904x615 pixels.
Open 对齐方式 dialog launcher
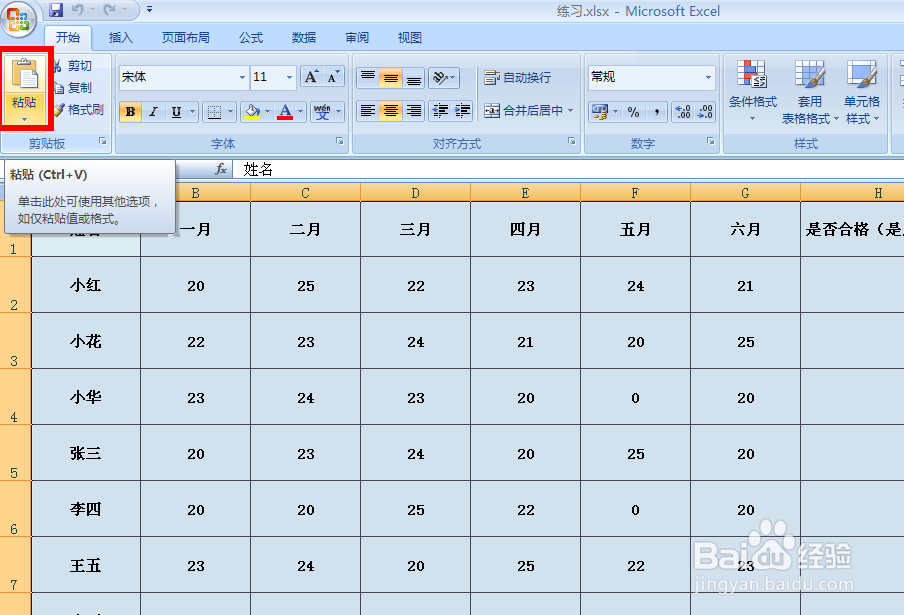coord(571,141)
